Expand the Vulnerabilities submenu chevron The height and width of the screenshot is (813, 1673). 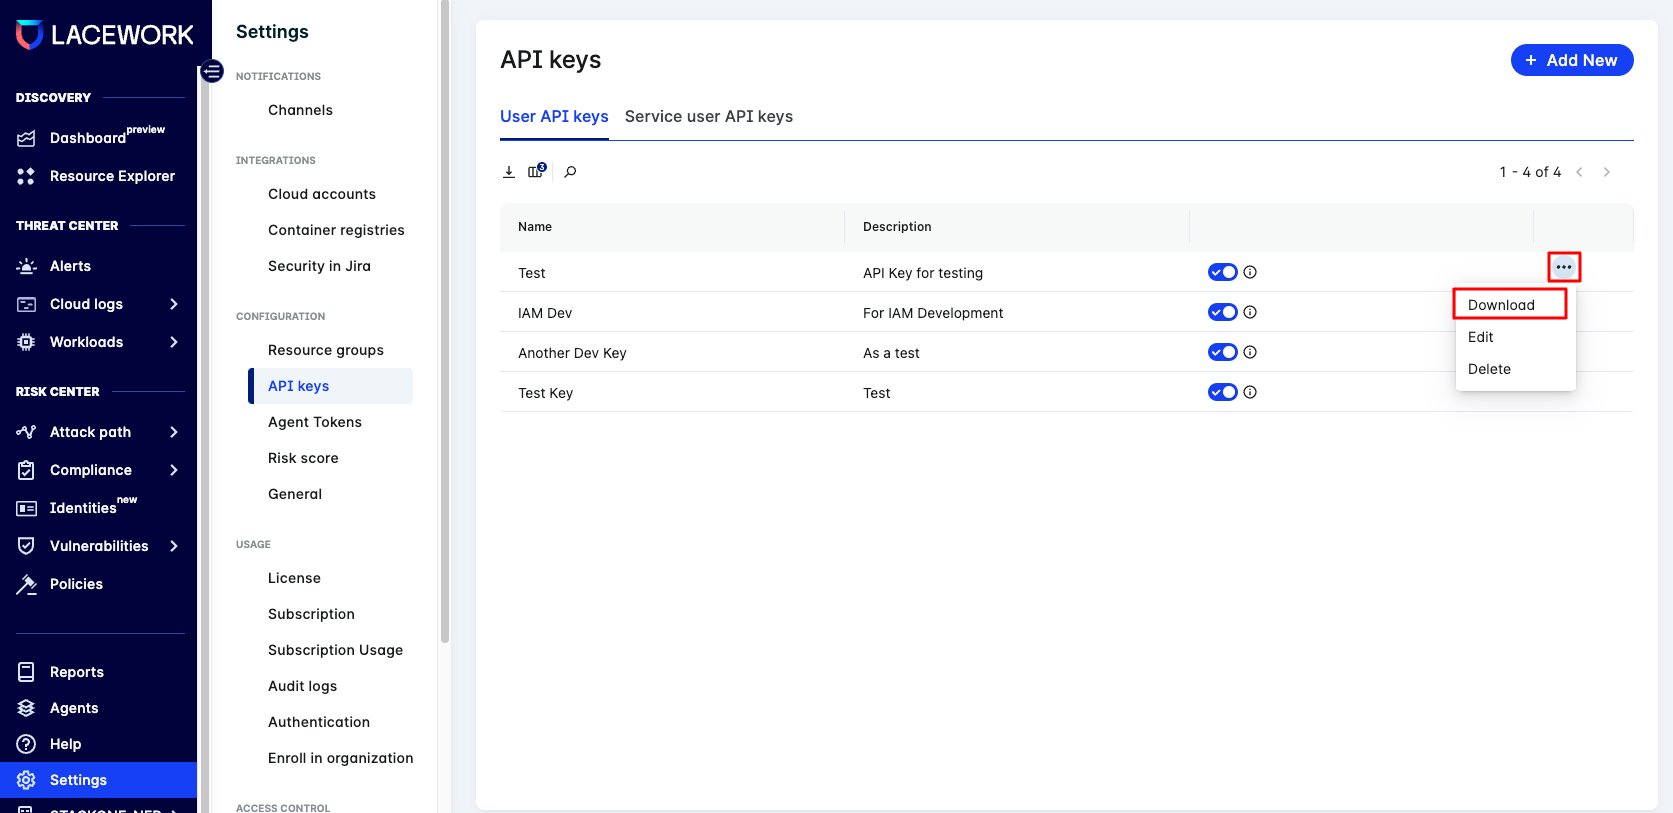[174, 546]
